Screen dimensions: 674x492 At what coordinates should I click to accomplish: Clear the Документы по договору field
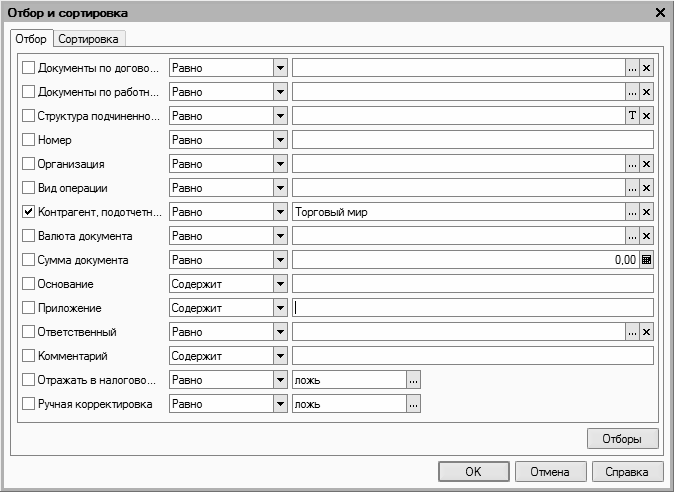[x=646, y=68]
